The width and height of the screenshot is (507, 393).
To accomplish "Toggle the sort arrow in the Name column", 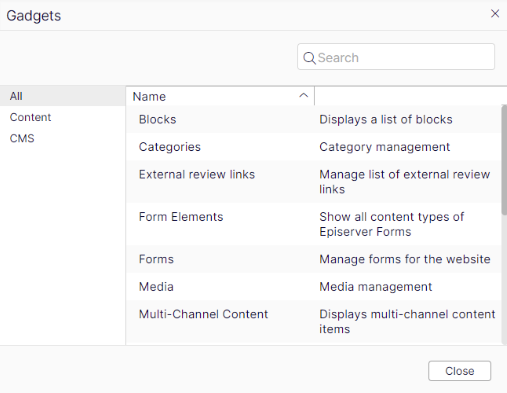I will tap(303, 96).
